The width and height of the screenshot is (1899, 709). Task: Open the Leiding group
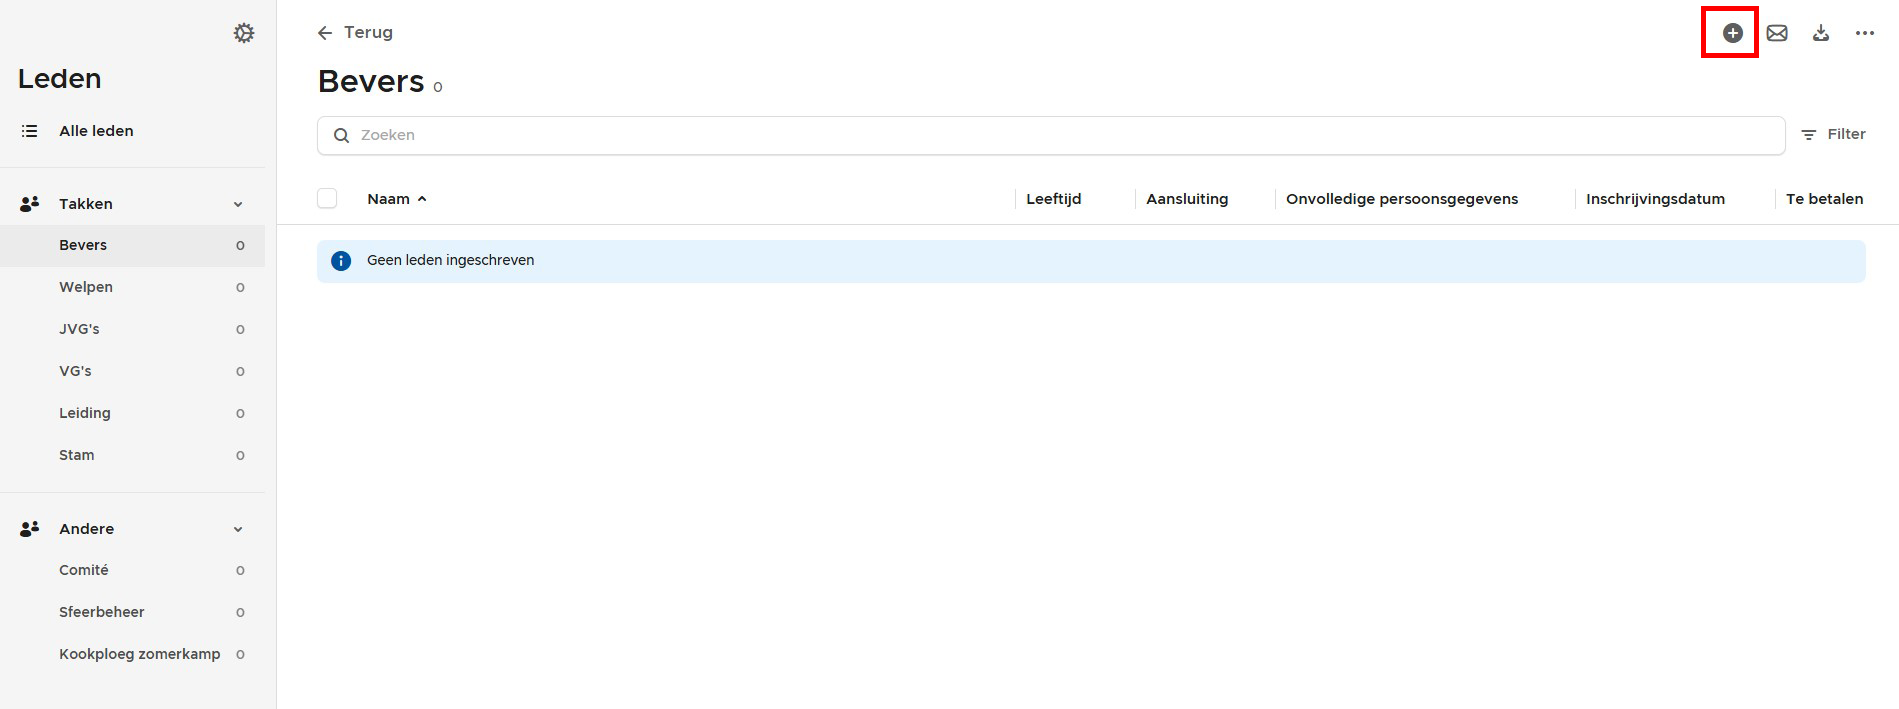click(x=85, y=413)
